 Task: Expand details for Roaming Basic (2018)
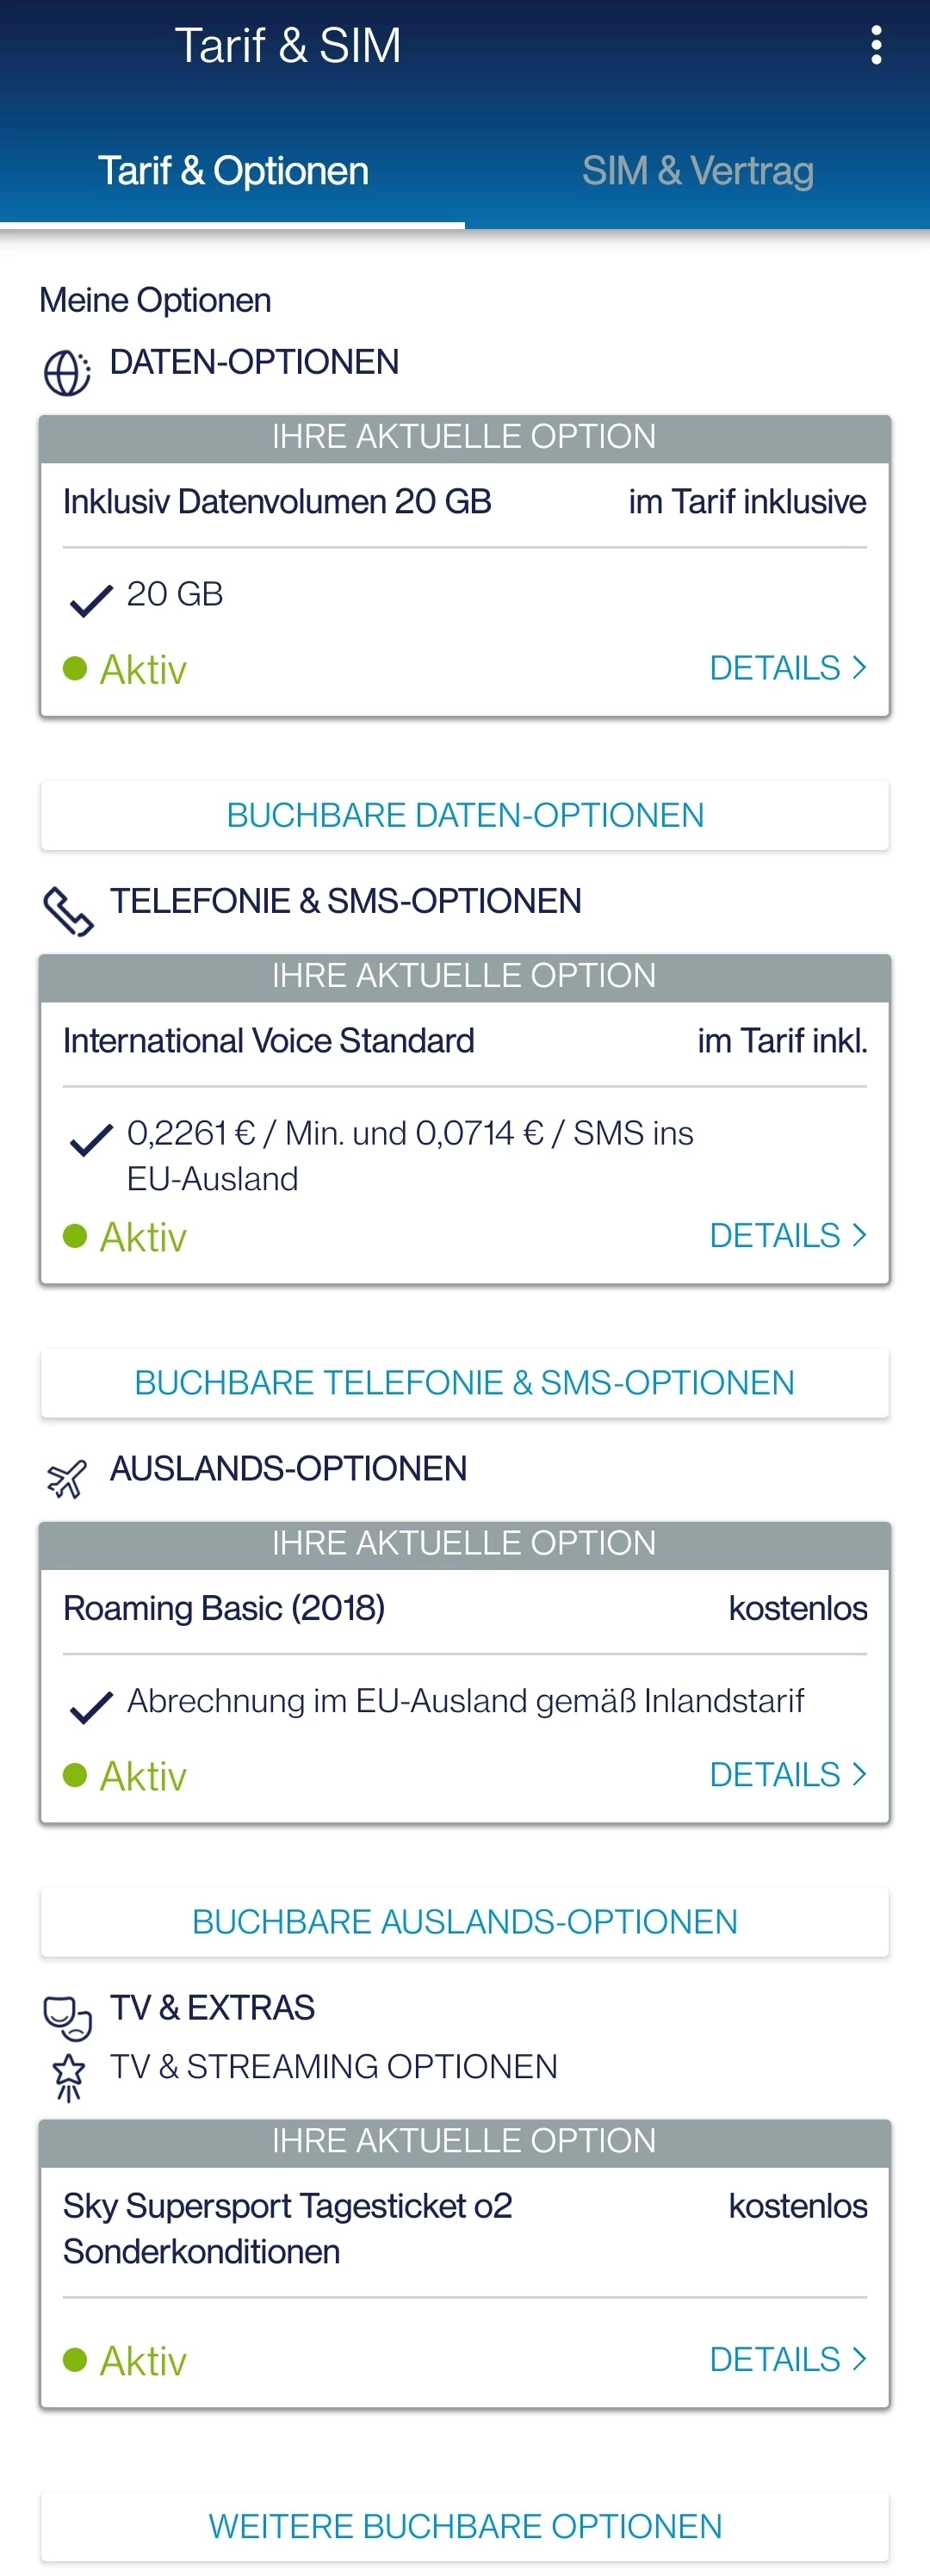click(x=787, y=1775)
